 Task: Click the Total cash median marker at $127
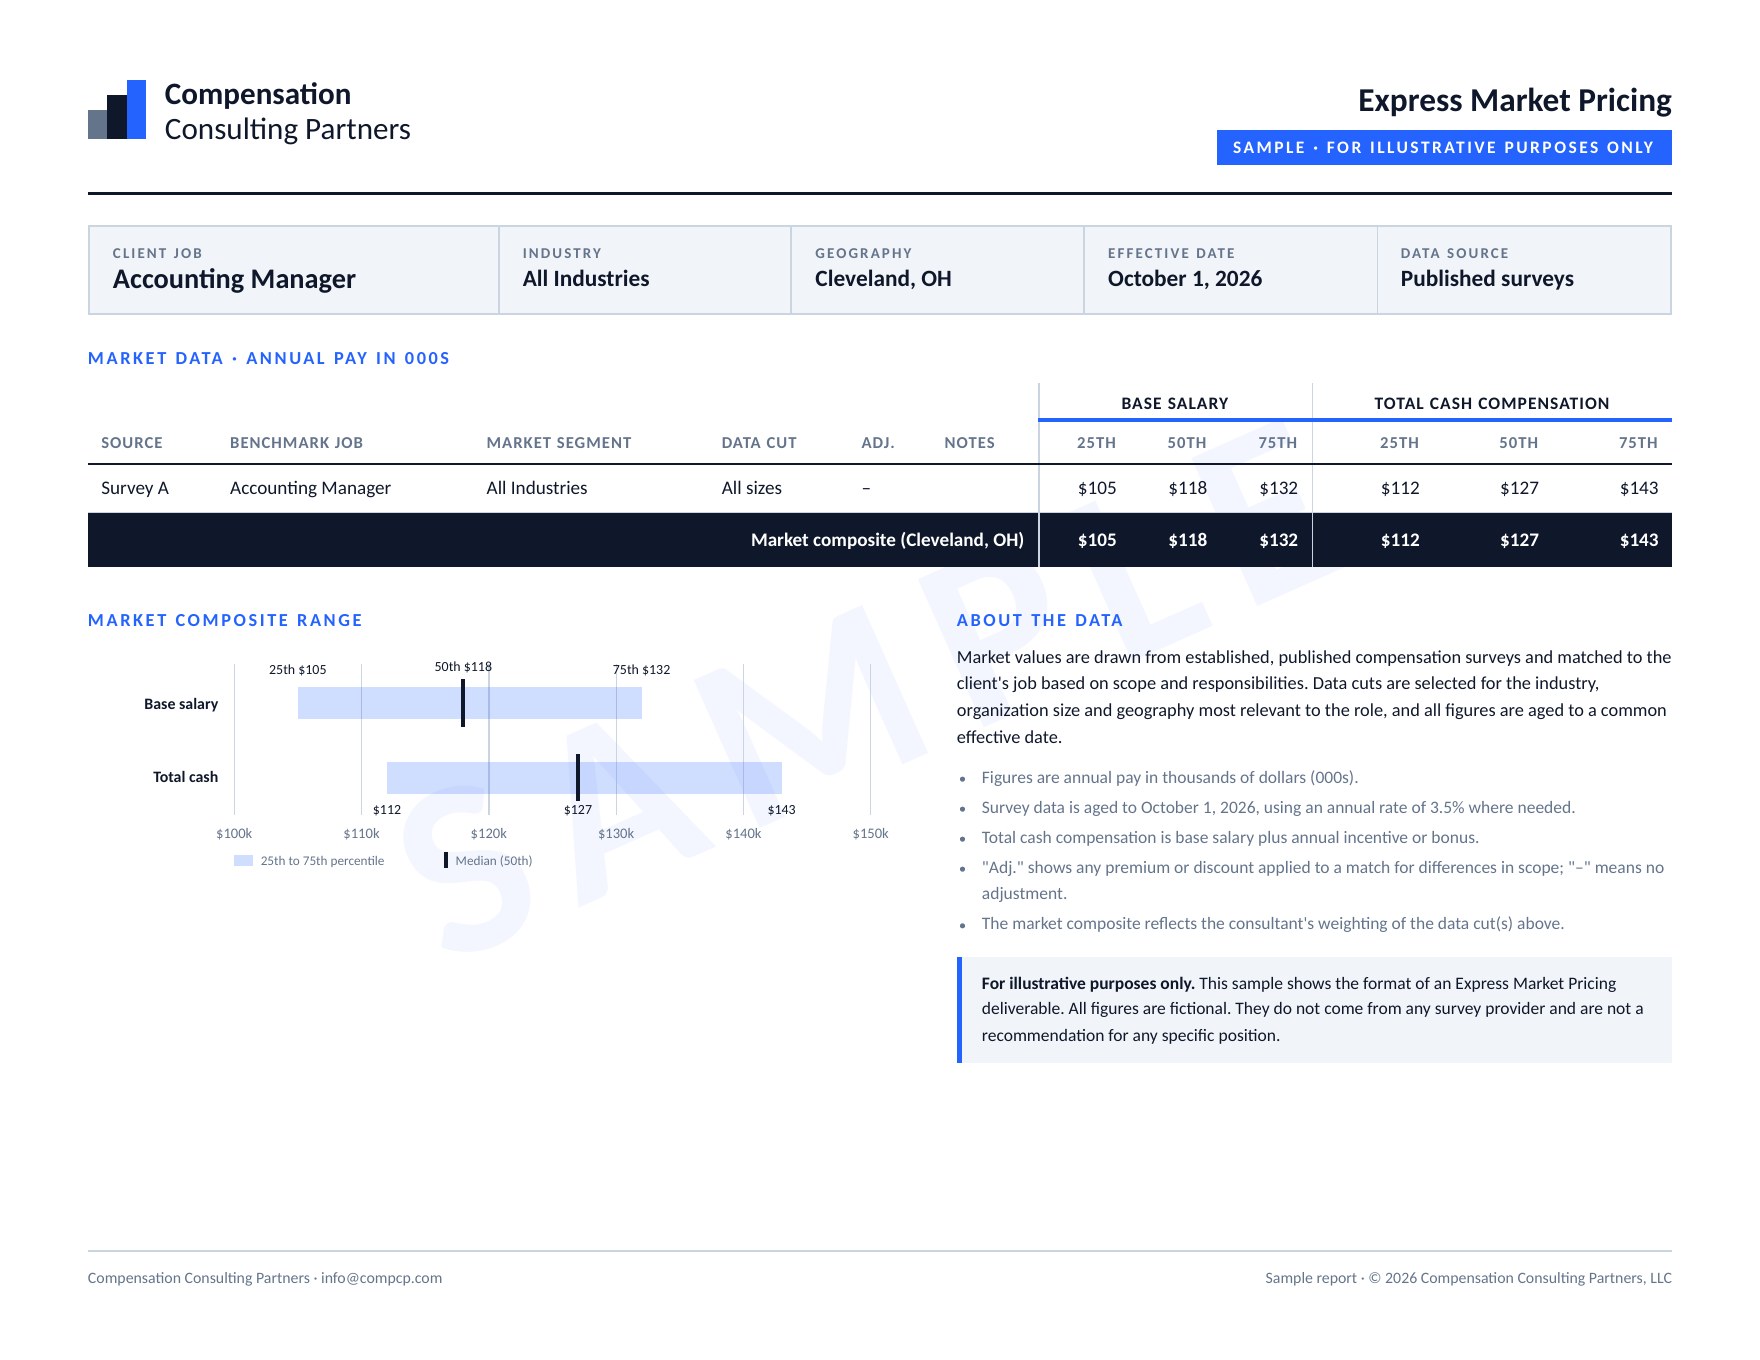pos(578,778)
